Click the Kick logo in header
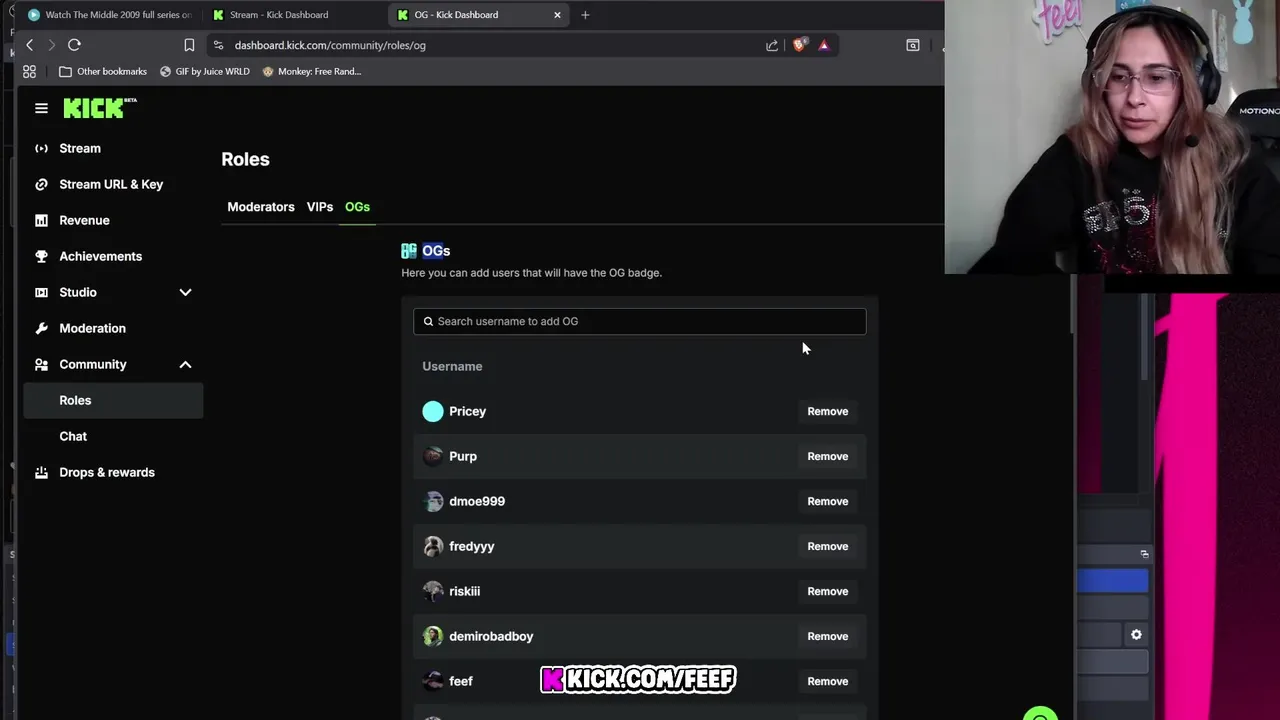The image size is (1280, 720). [x=100, y=108]
